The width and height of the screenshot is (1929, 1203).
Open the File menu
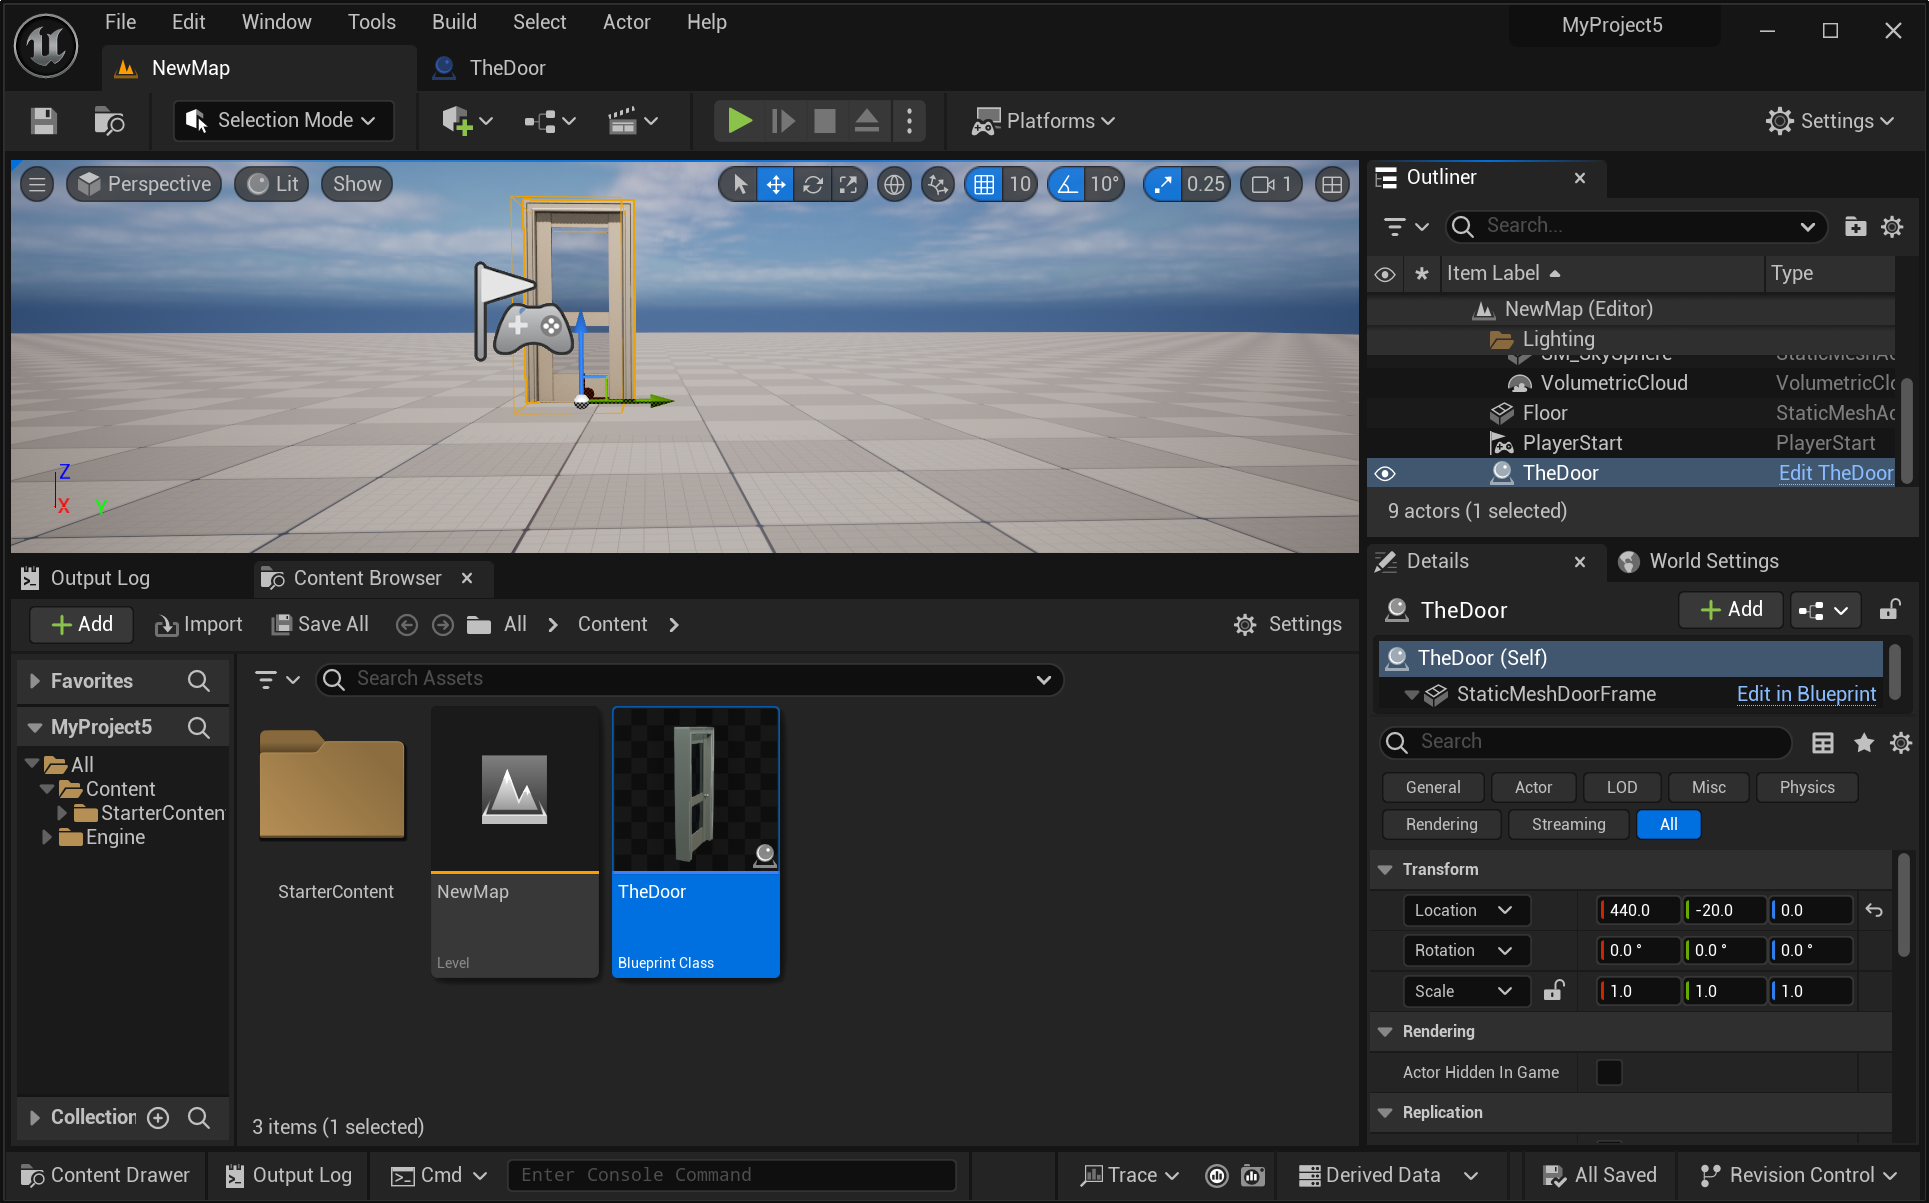click(120, 22)
